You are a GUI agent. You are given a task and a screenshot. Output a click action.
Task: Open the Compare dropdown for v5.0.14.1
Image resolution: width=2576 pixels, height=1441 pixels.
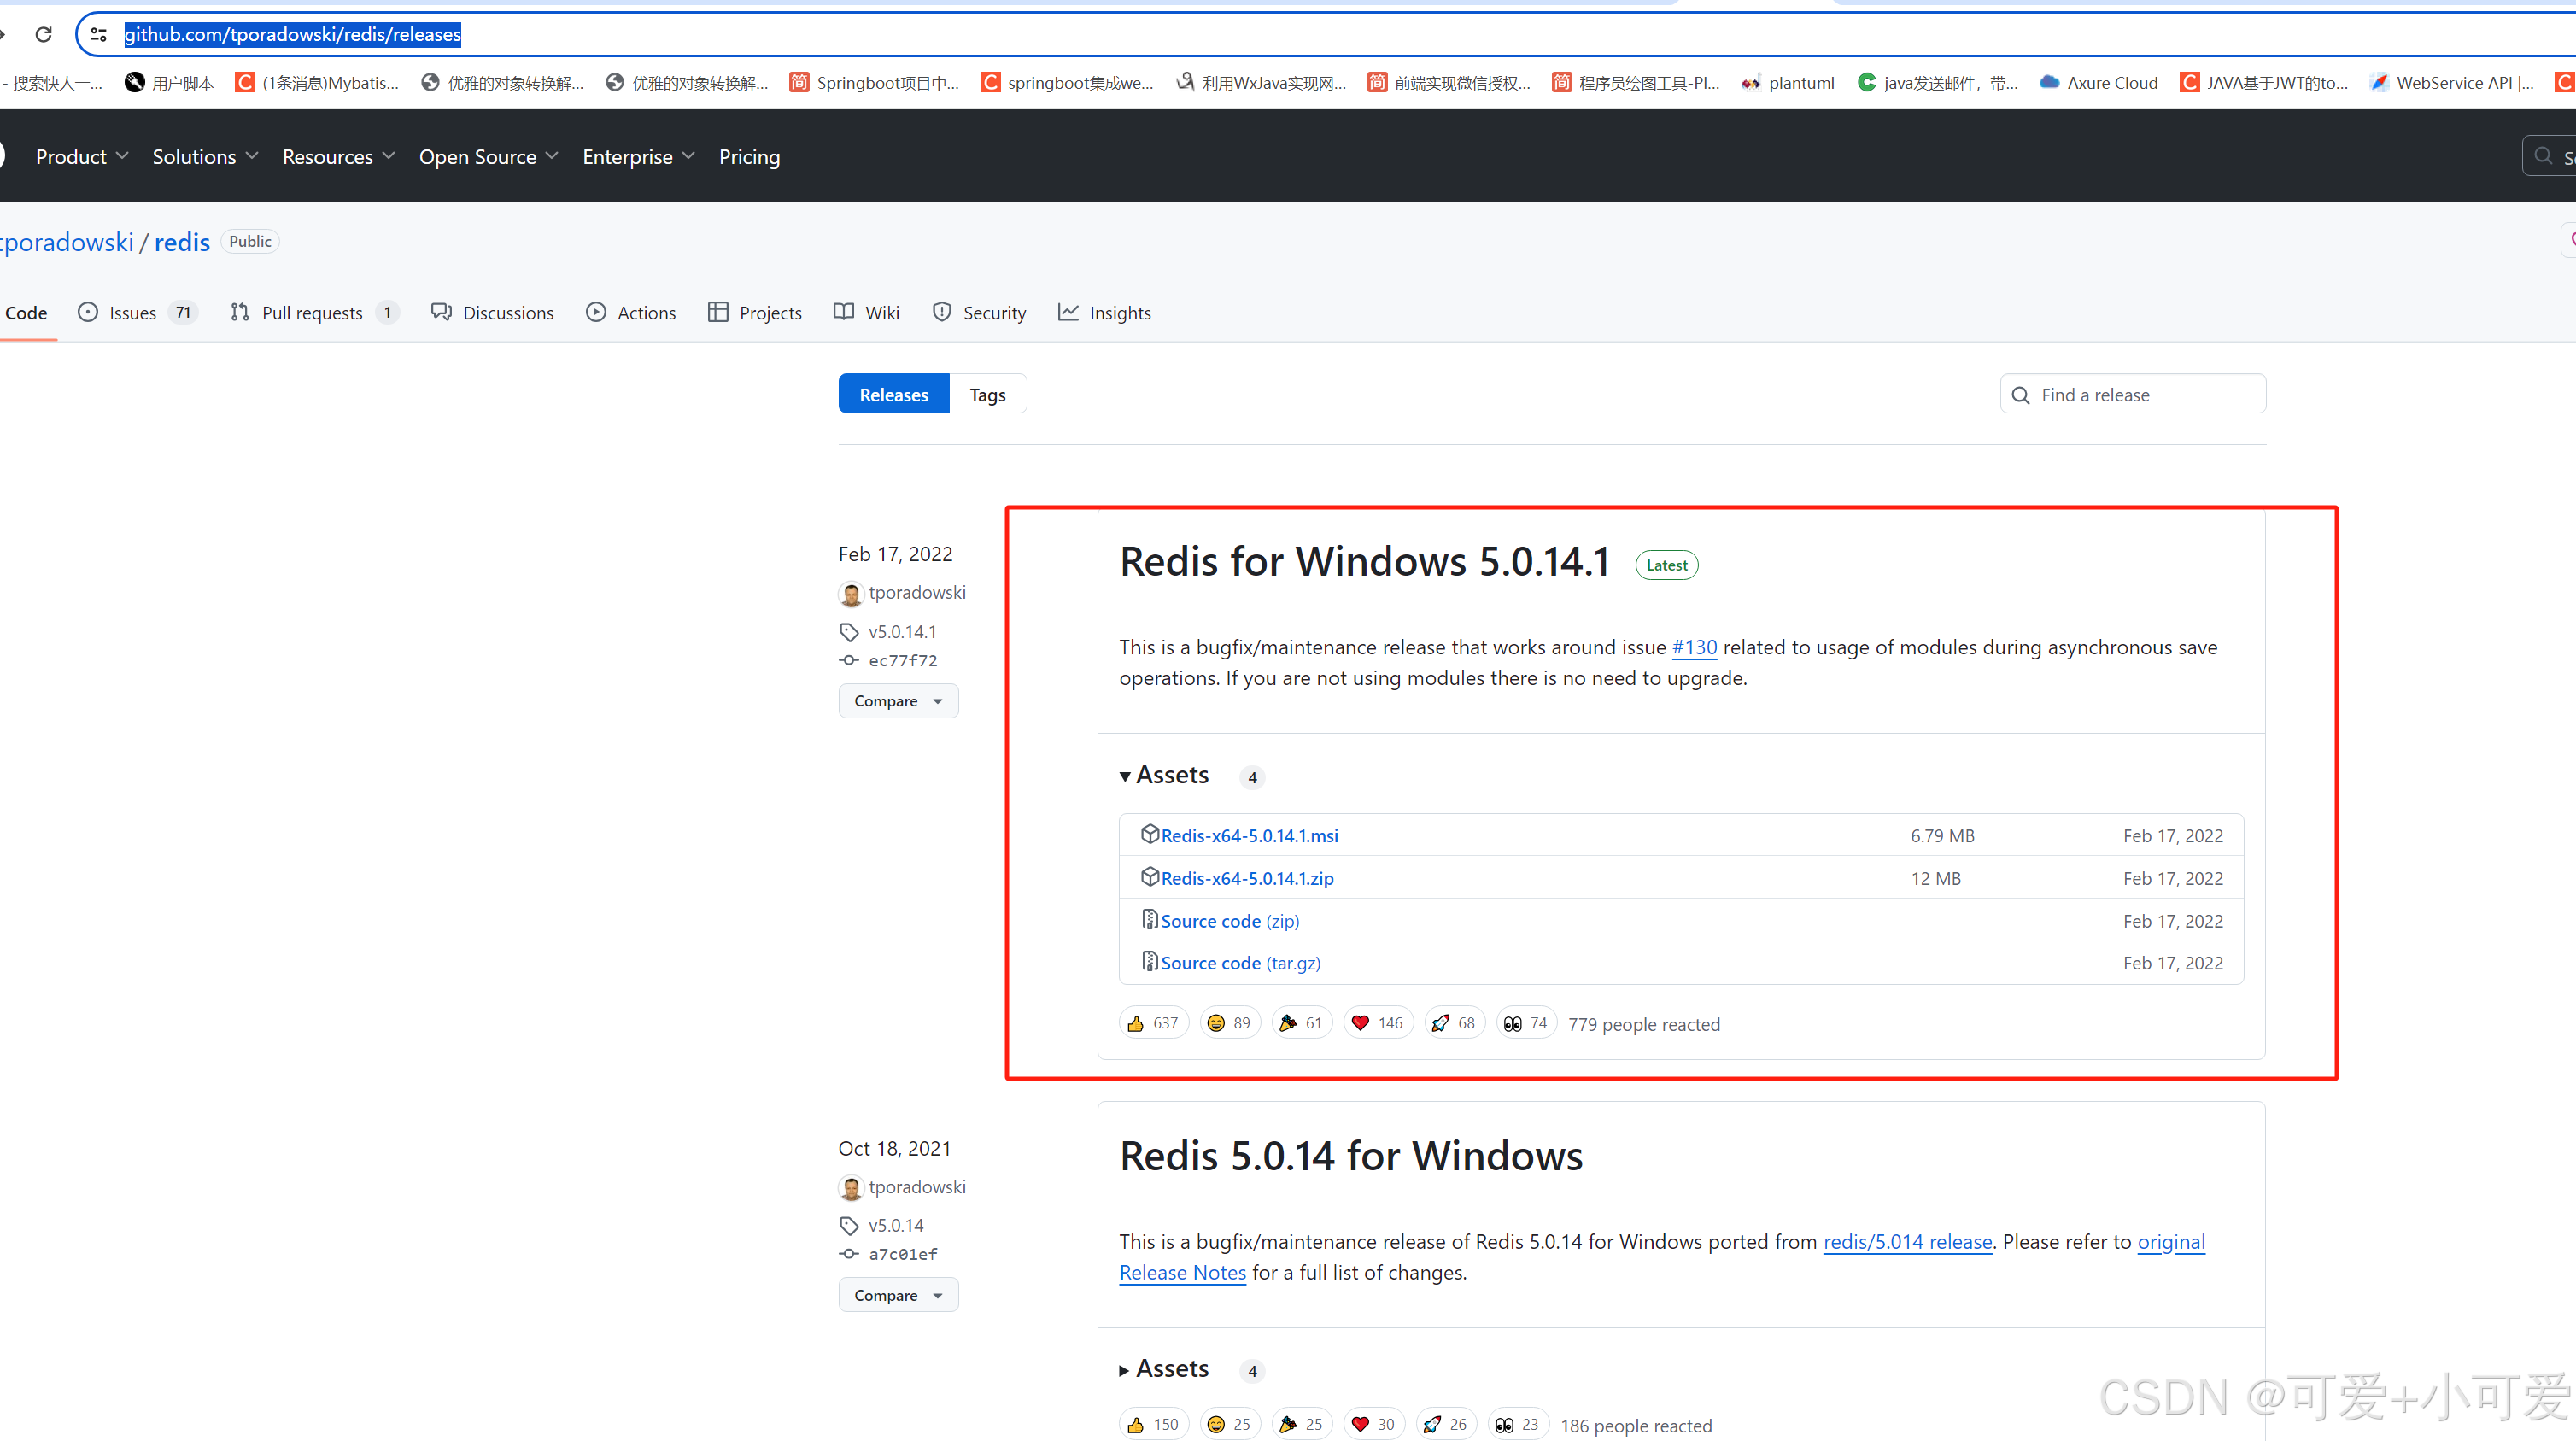click(897, 700)
